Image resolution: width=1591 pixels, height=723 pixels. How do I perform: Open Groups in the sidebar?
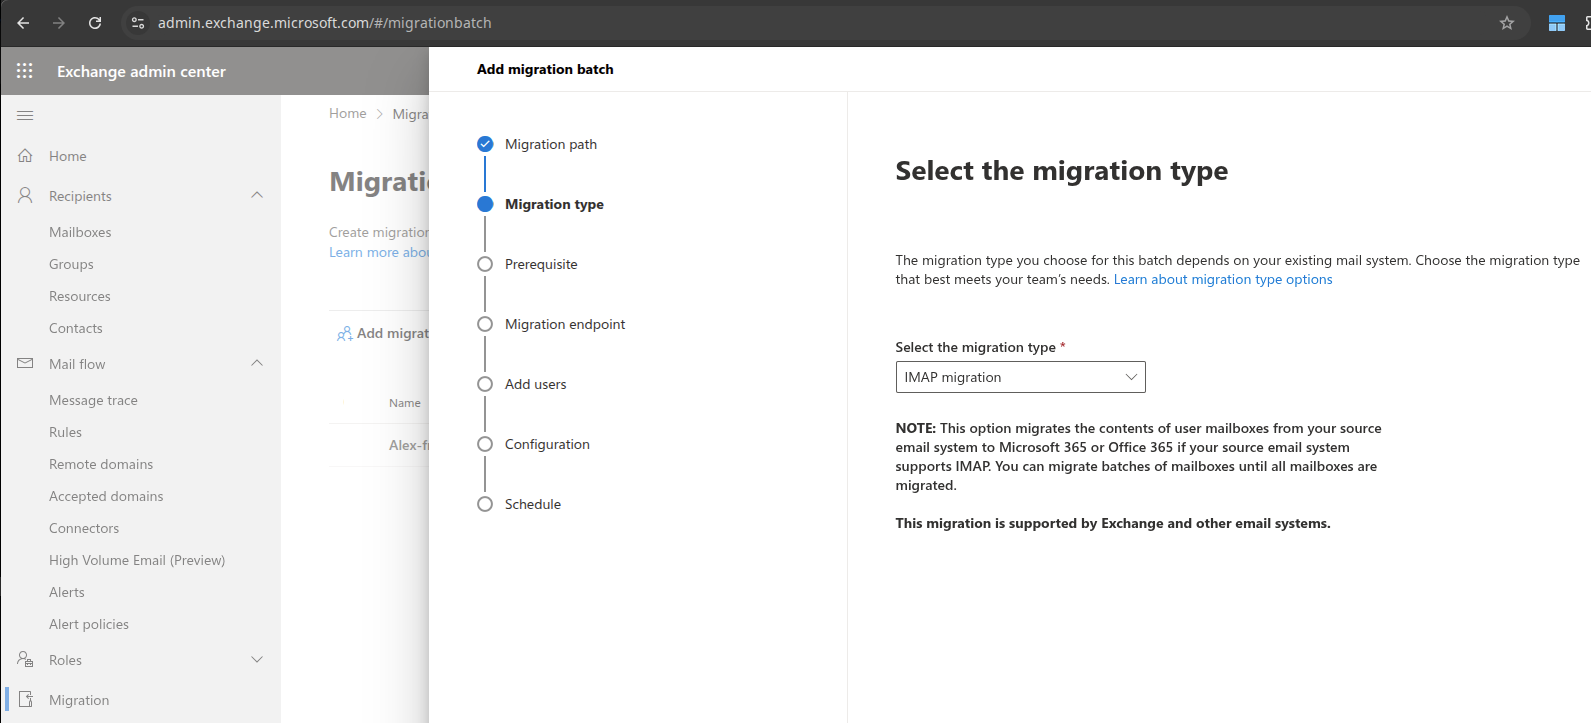coord(71,264)
